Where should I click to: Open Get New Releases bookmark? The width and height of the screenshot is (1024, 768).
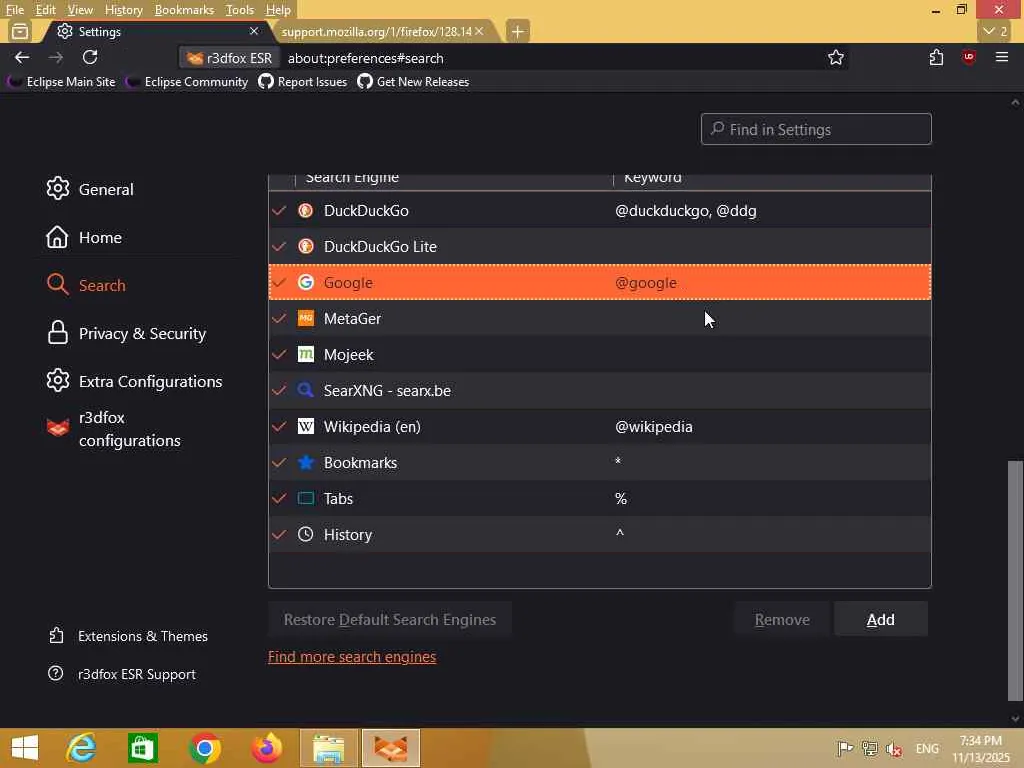[x=413, y=82]
